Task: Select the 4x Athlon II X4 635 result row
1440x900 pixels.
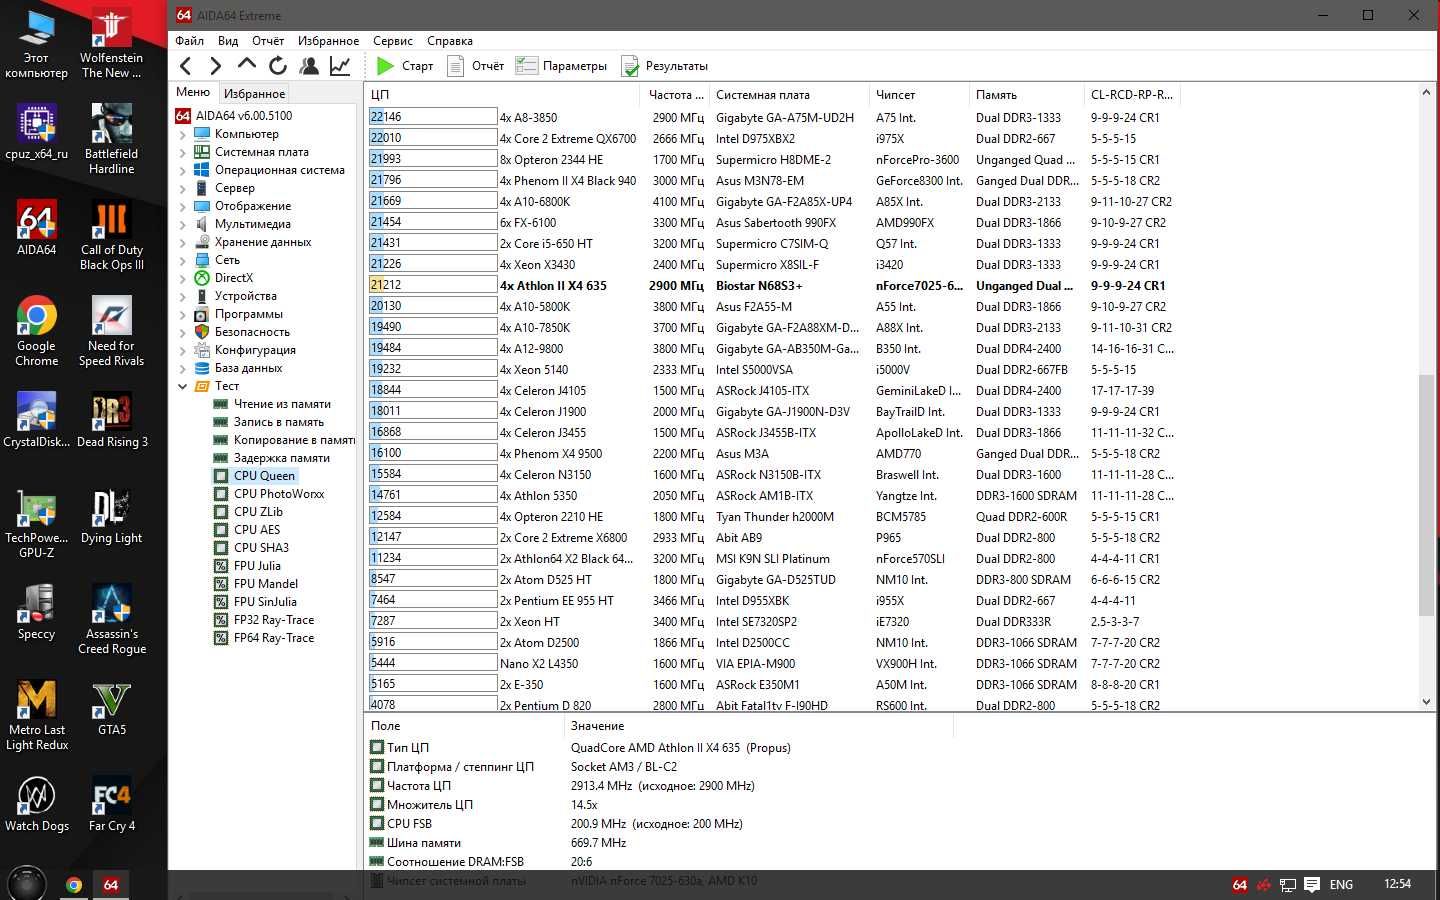Action: [x=775, y=286]
